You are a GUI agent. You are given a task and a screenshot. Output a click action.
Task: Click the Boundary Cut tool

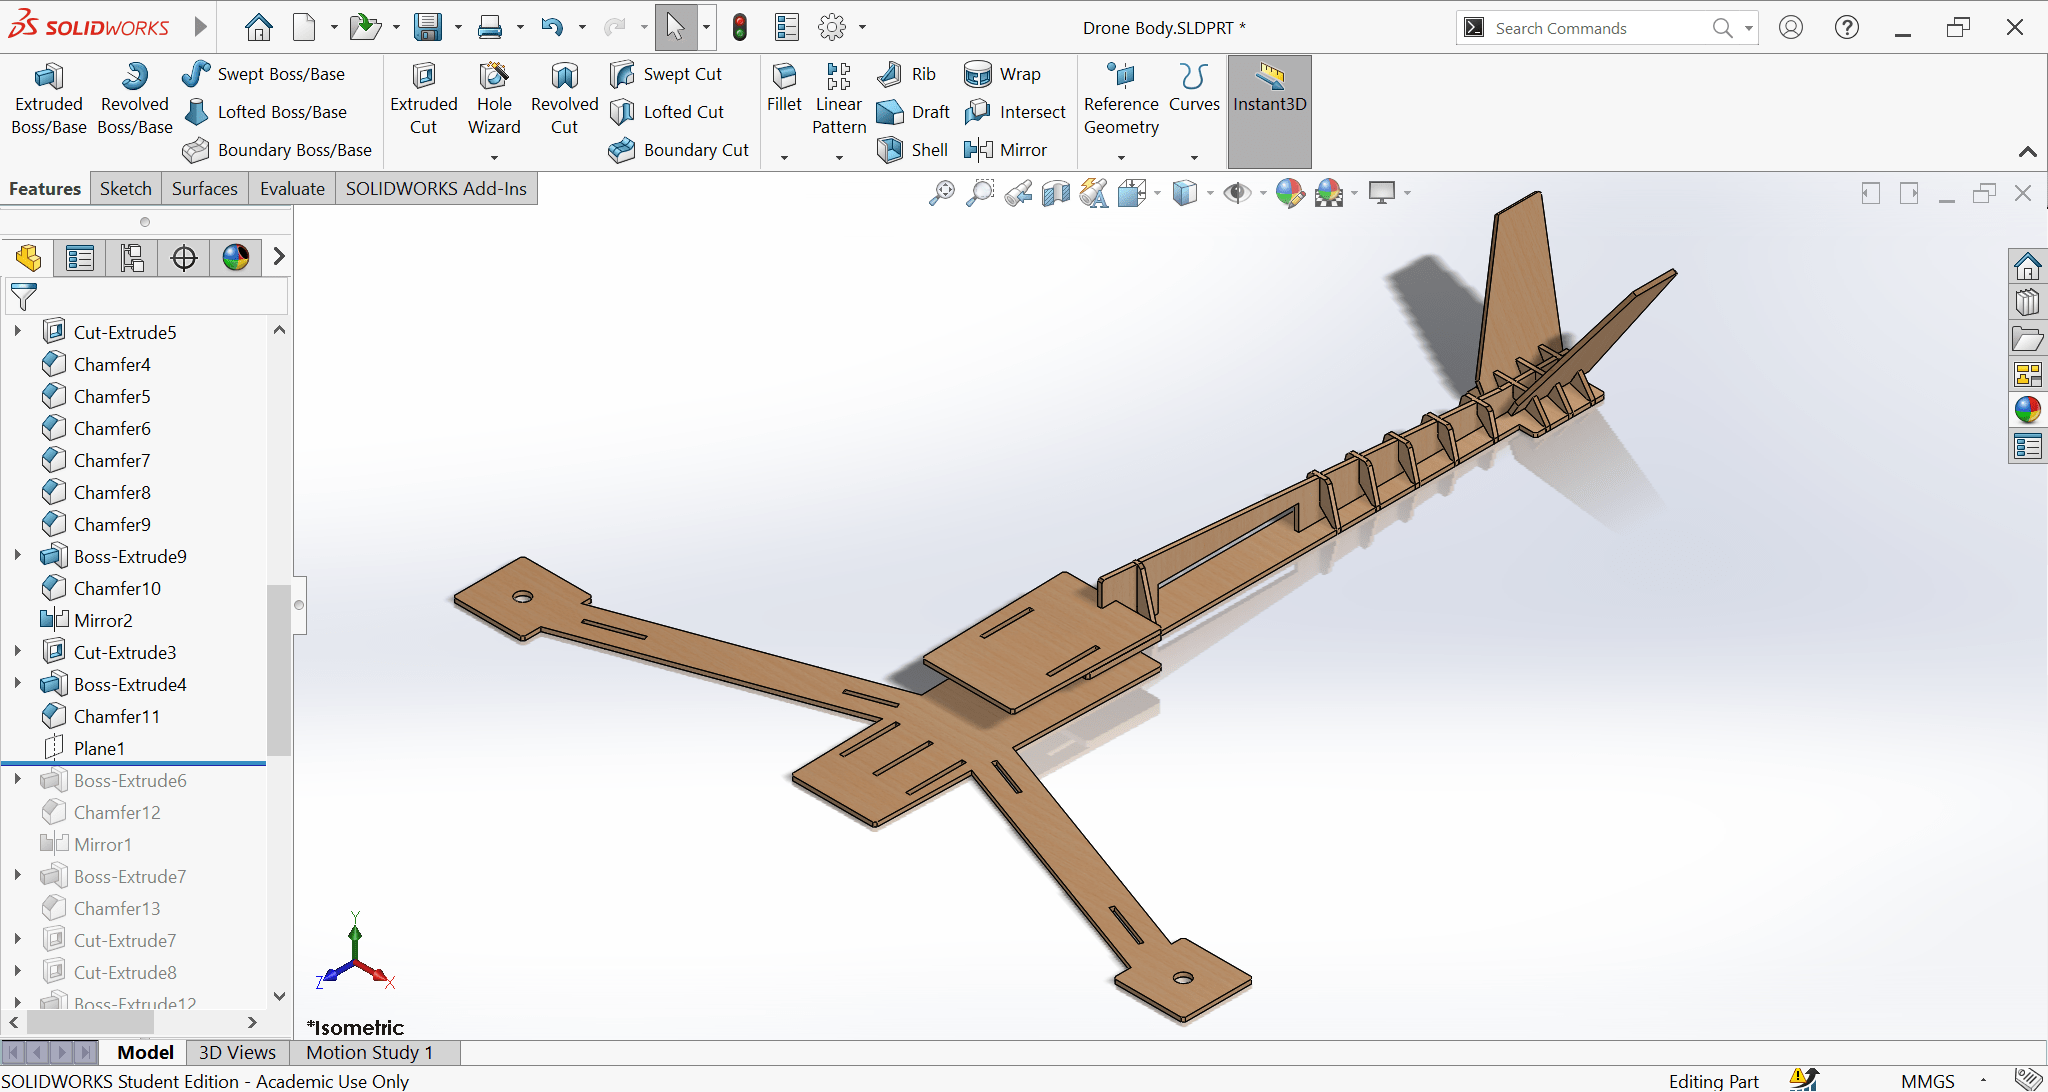[678, 150]
